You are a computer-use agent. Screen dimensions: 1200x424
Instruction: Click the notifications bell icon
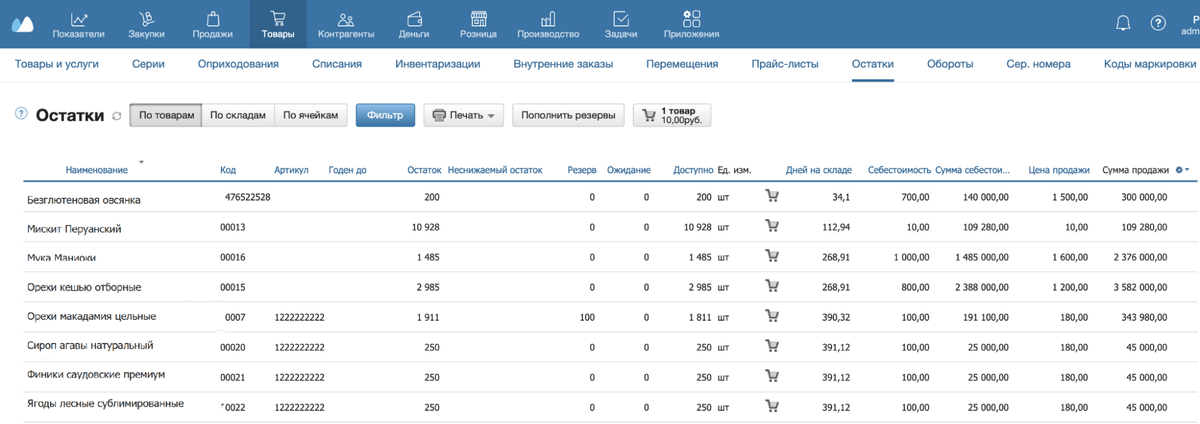click(1123, 23)
